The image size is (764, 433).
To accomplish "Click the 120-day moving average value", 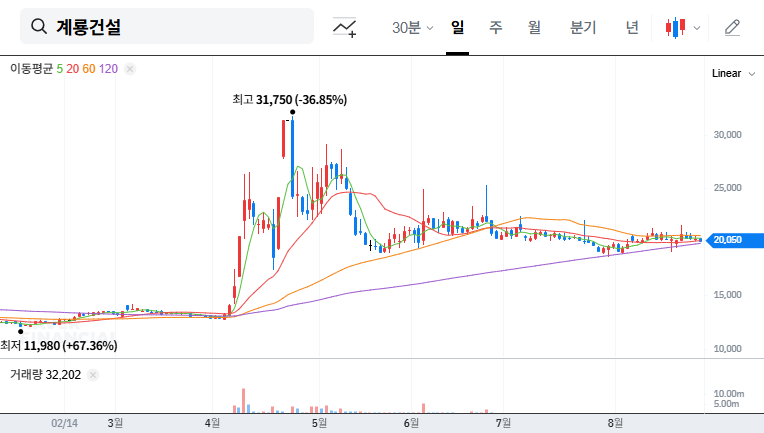I will (x=108, y=69).
